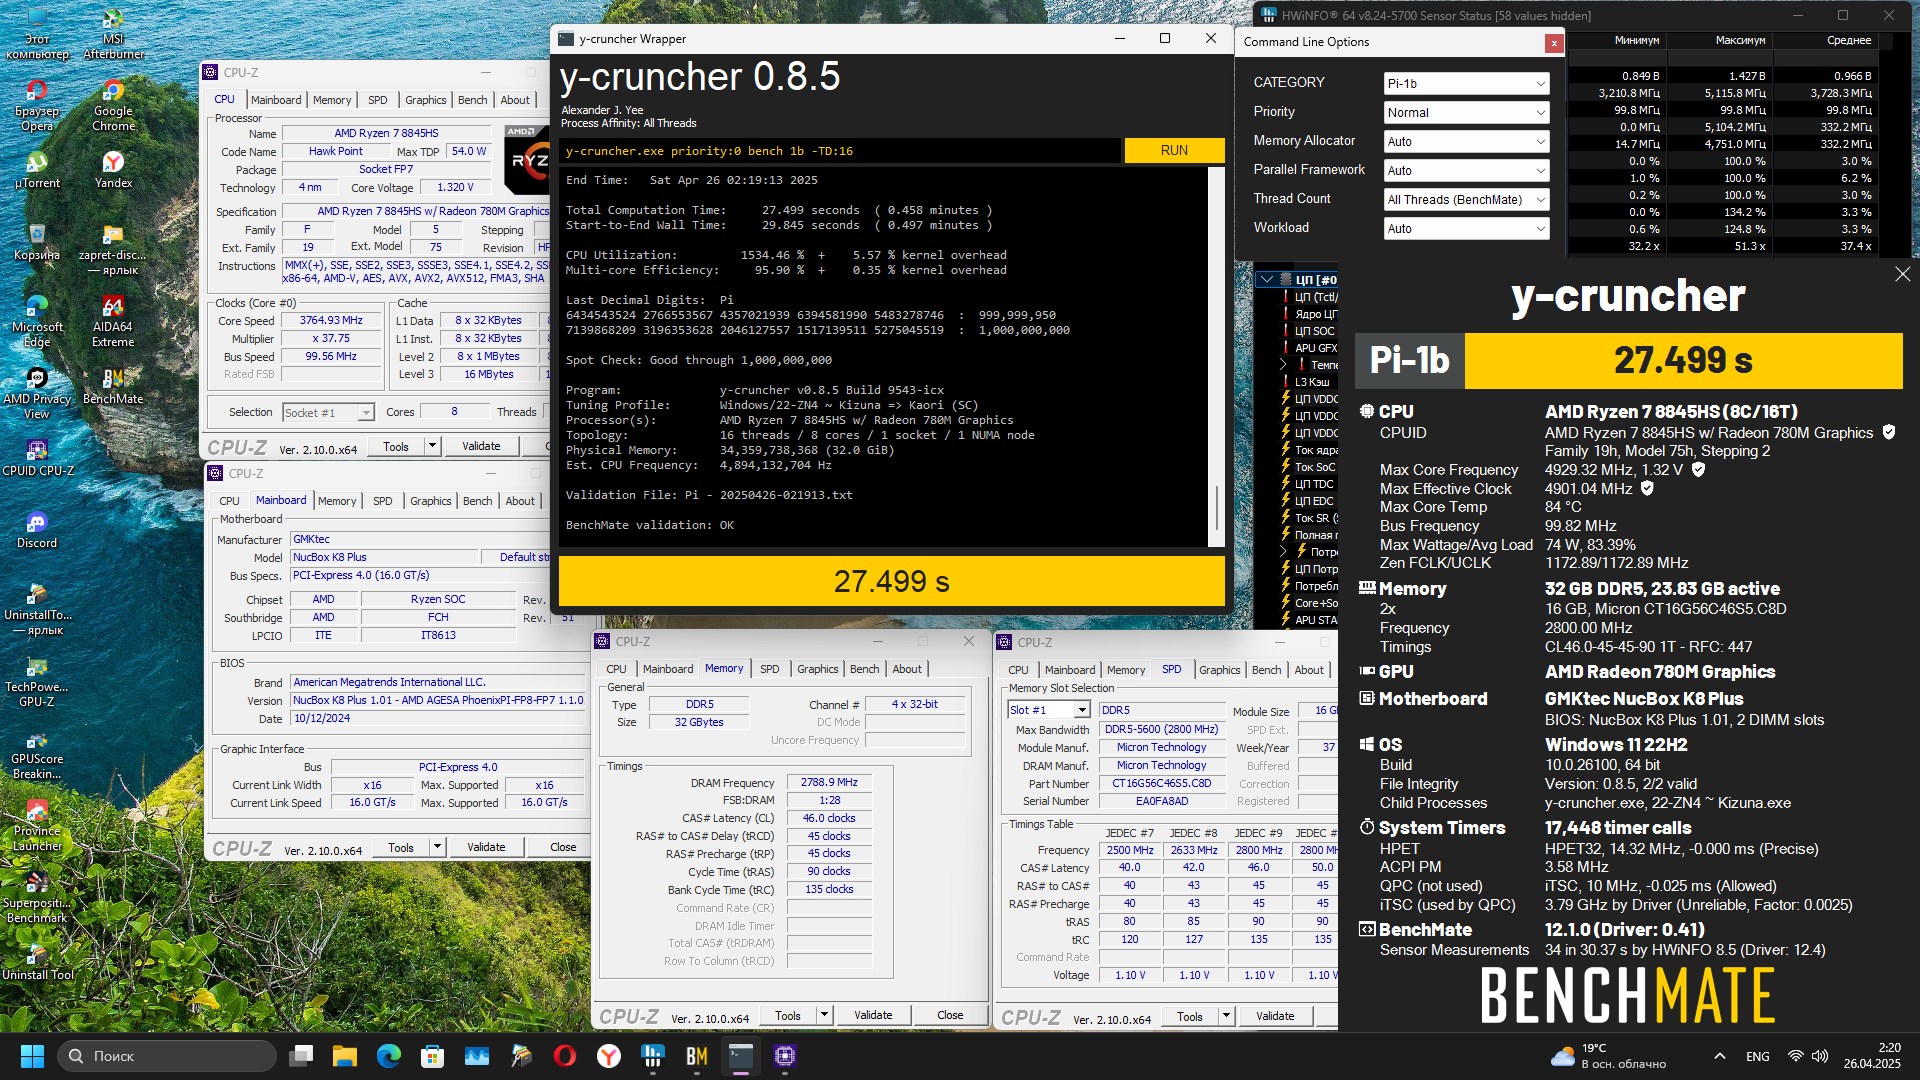
Task: Open Uninstall Tool desktop shortcut
Action: tap(37, 961)
